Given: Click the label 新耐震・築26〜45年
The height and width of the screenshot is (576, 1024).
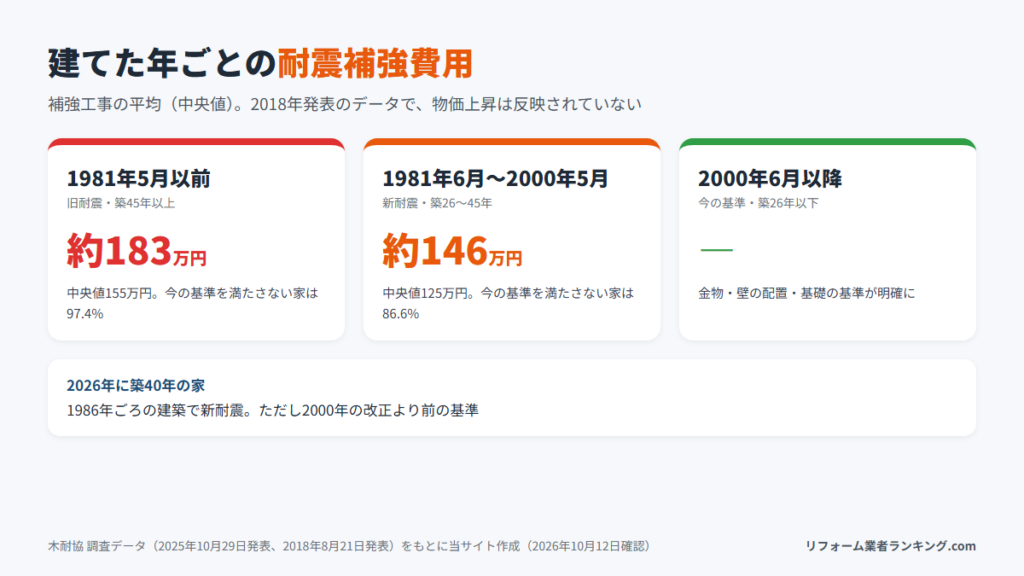Looking at the screenshot, I should pos(437,203).
